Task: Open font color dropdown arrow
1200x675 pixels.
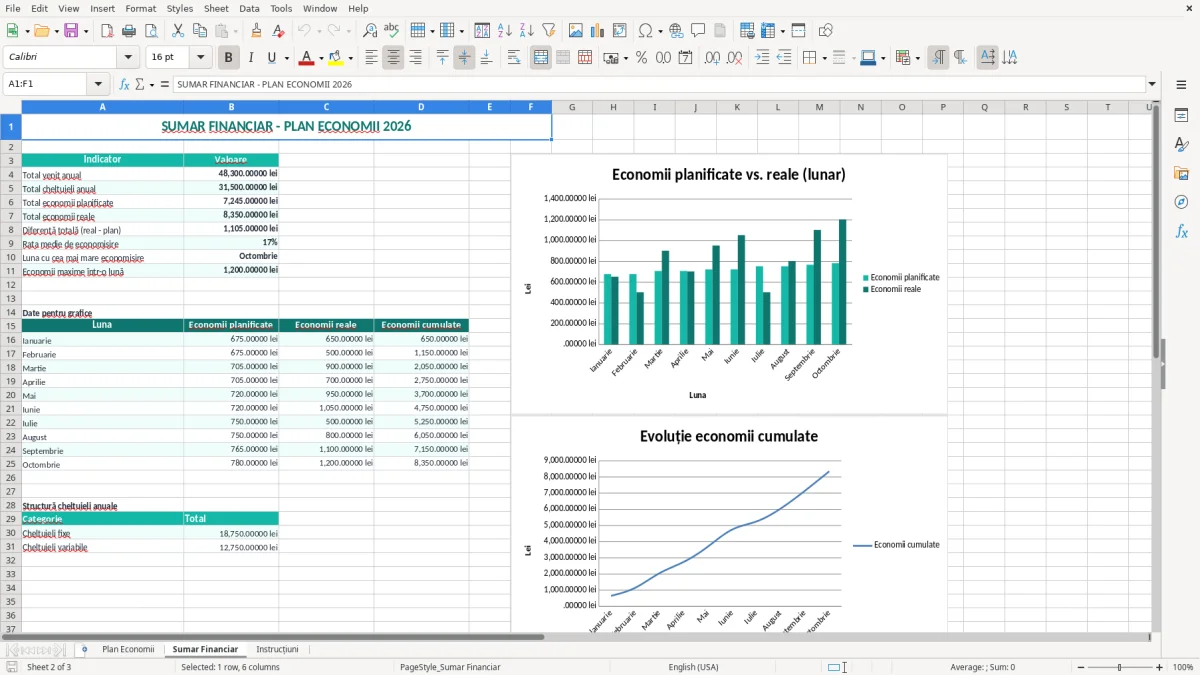Action: pos(320,58)
